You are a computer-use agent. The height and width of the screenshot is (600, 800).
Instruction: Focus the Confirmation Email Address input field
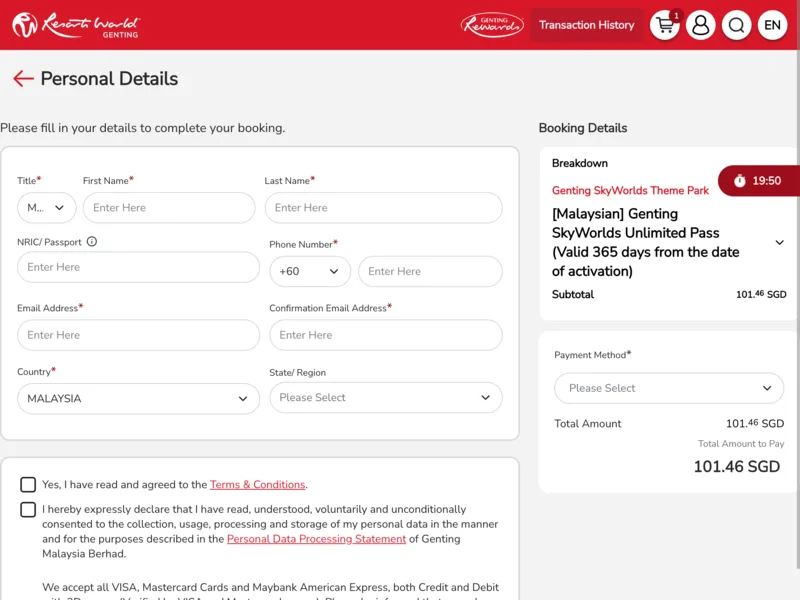point(386,335)
